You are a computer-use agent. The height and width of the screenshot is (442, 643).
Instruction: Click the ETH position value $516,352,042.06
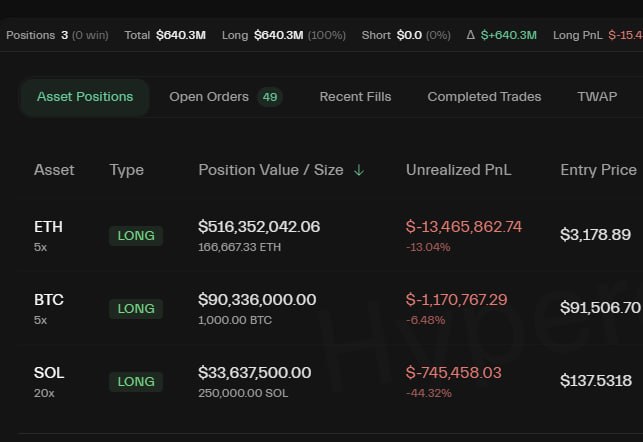[259, 227]
